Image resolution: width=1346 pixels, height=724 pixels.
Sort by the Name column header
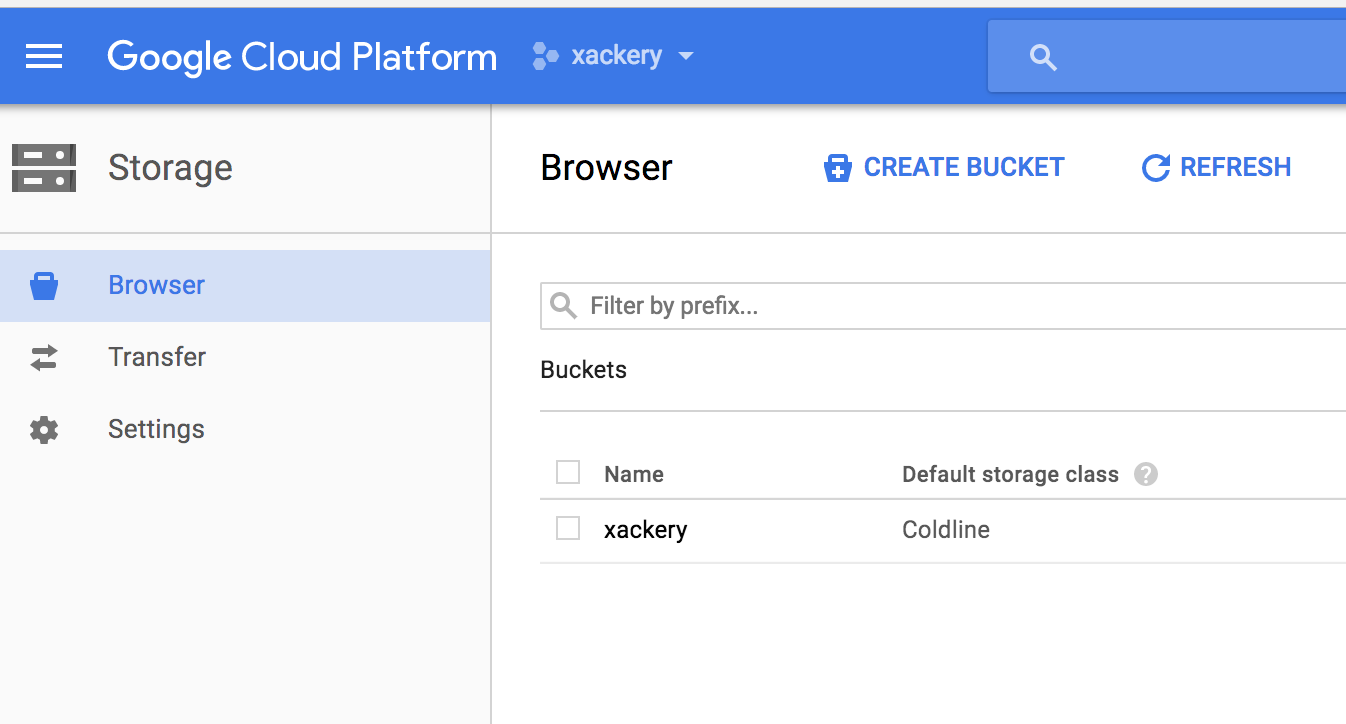point(634,474)
